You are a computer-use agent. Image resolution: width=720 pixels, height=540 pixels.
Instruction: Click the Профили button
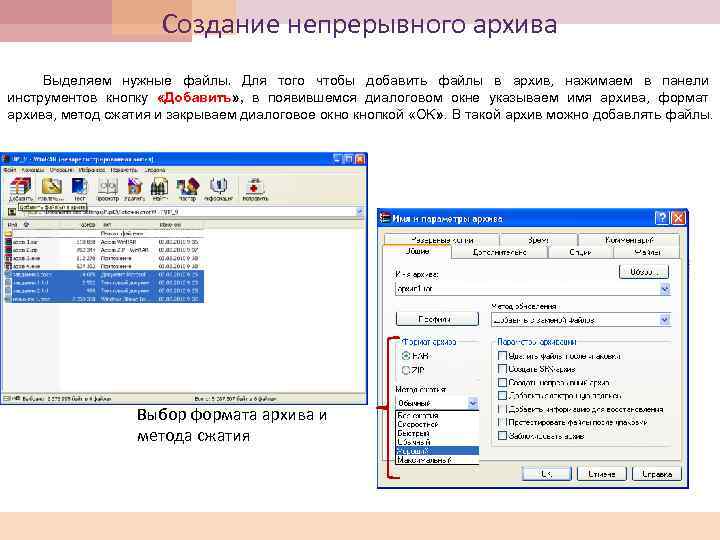click(x=437, y=319)
